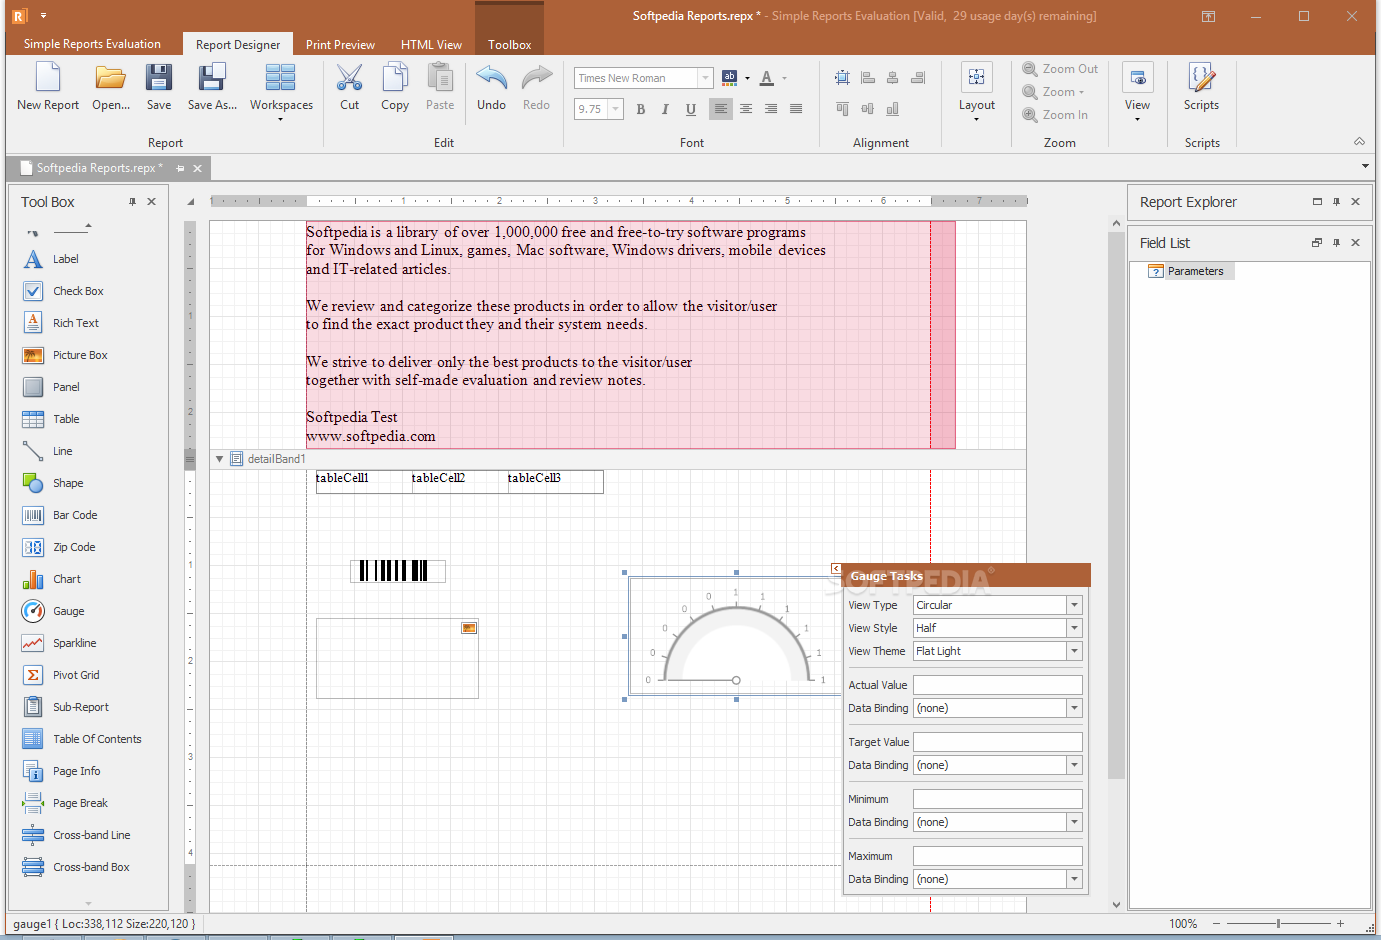Open font background color picker
Image resolution: width=1381 pixels, height=940 pixels.
point(730,78)
